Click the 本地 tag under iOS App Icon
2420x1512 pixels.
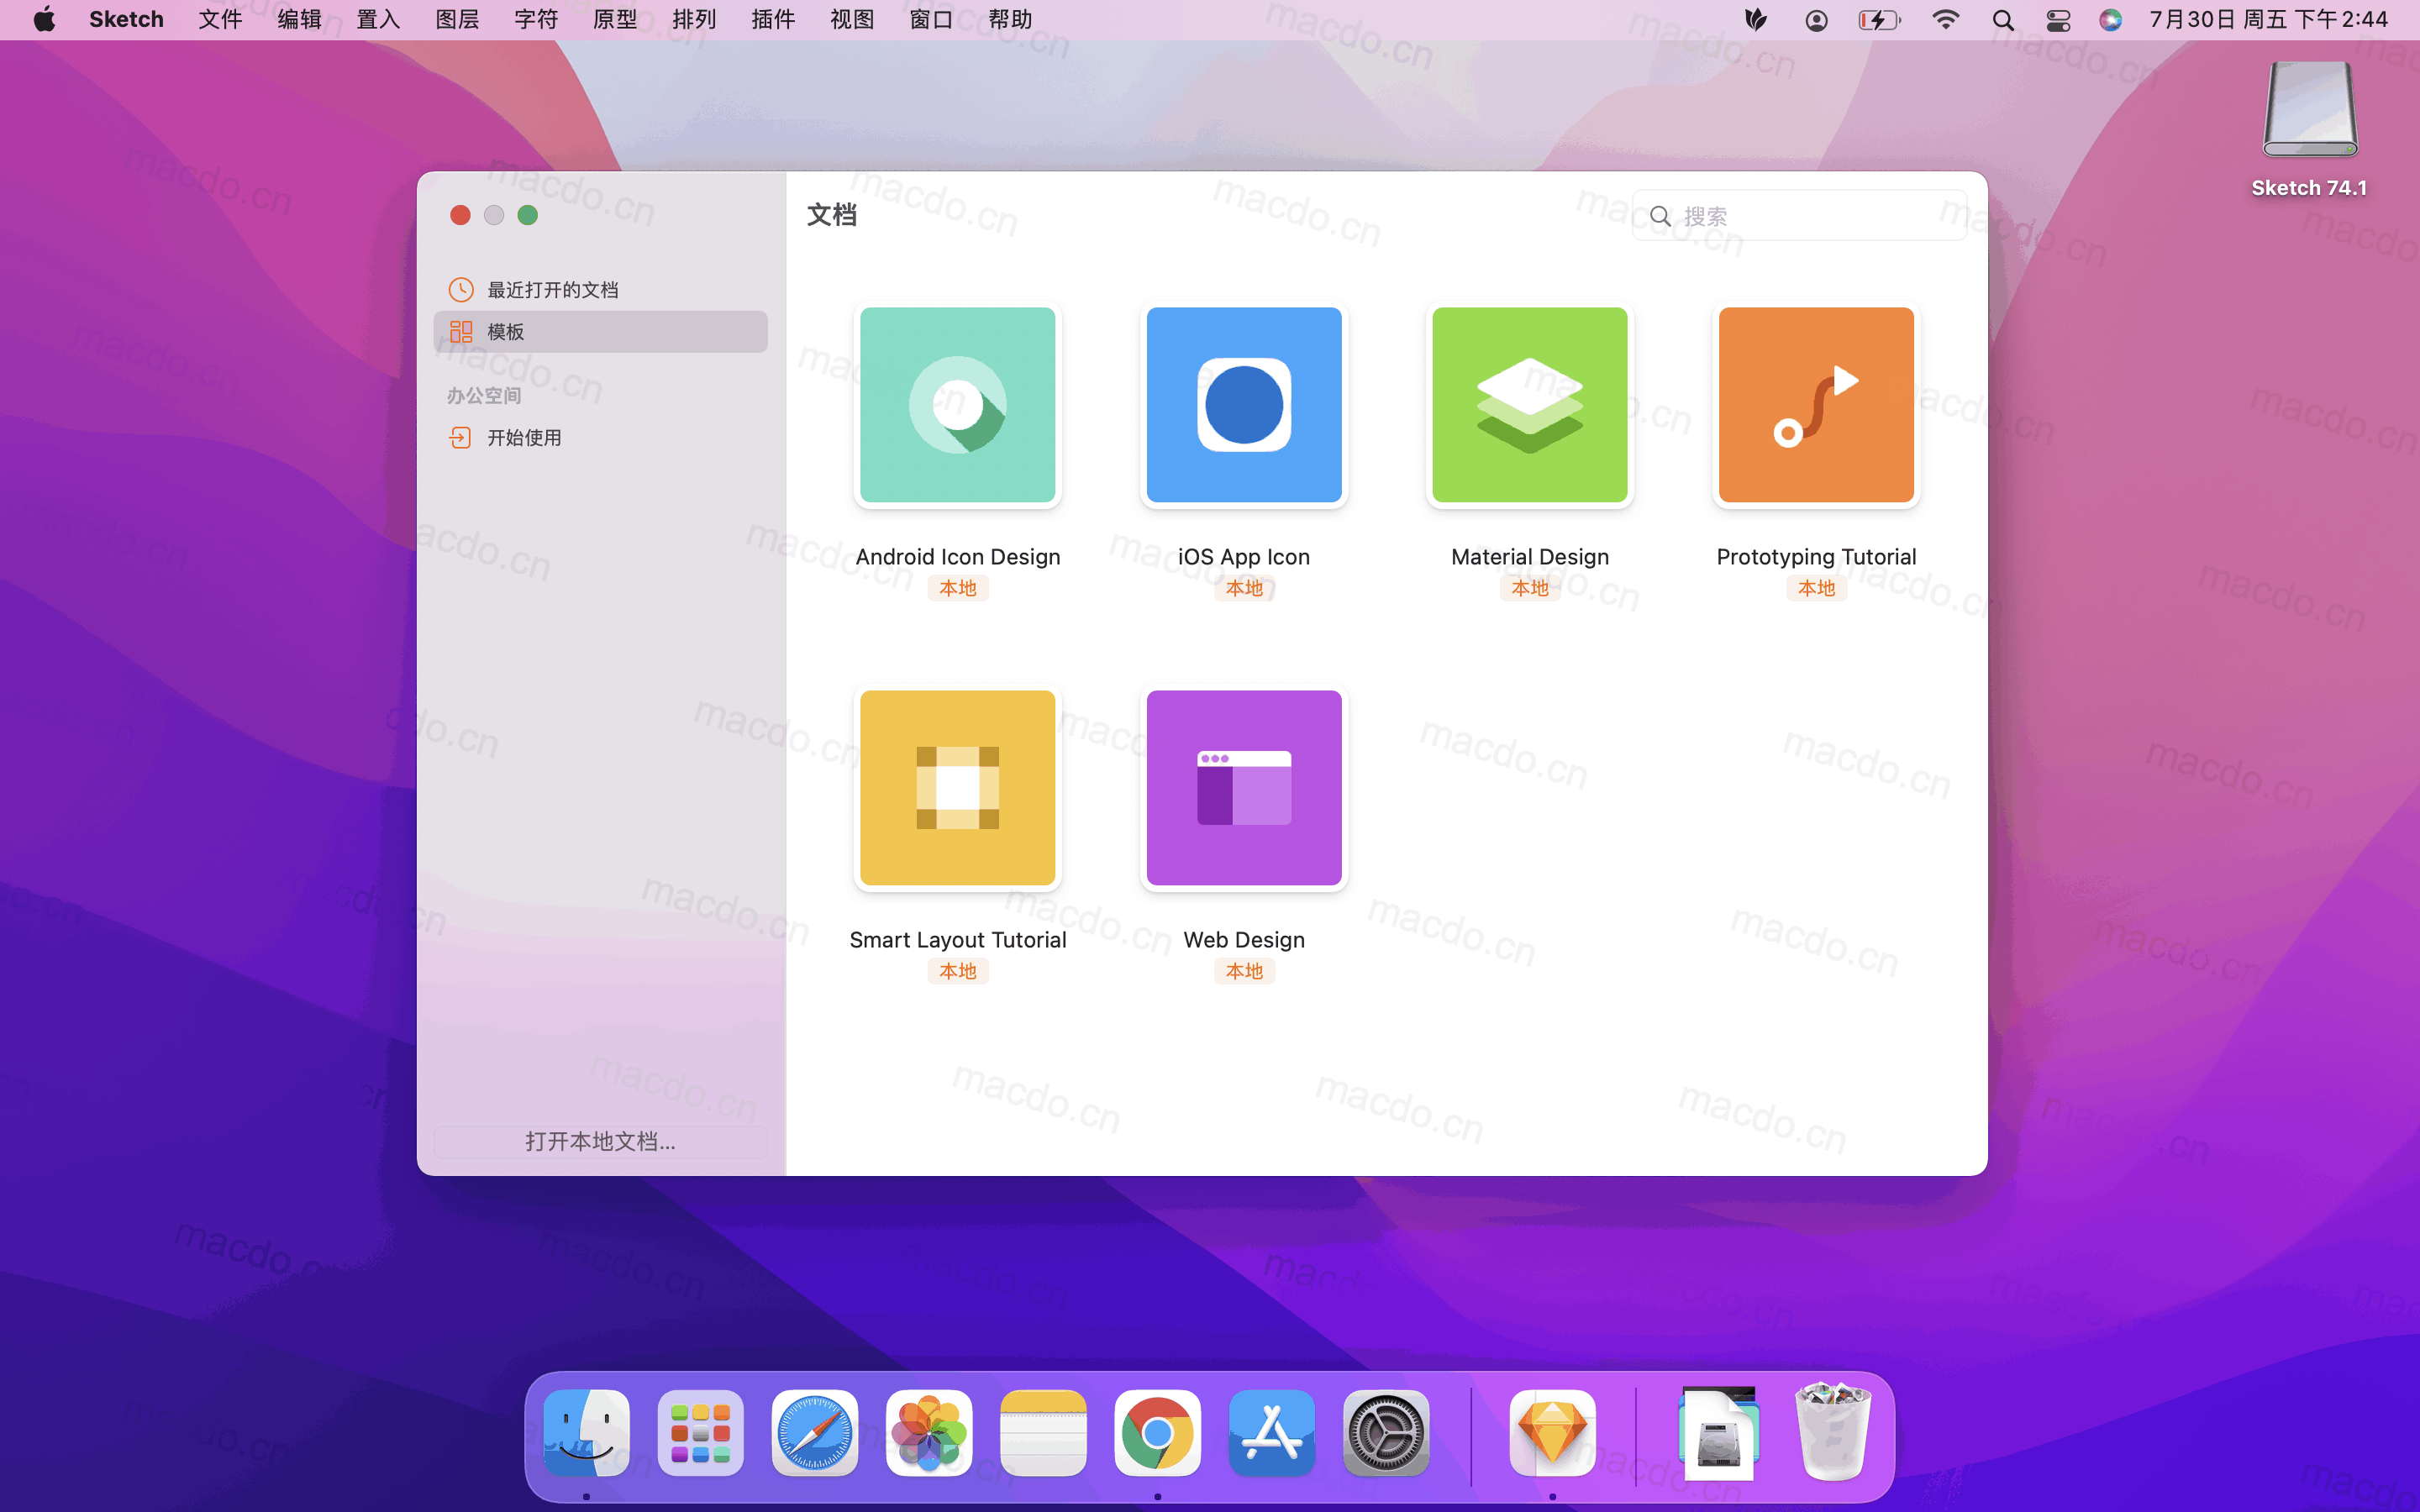pos(1244,588)
